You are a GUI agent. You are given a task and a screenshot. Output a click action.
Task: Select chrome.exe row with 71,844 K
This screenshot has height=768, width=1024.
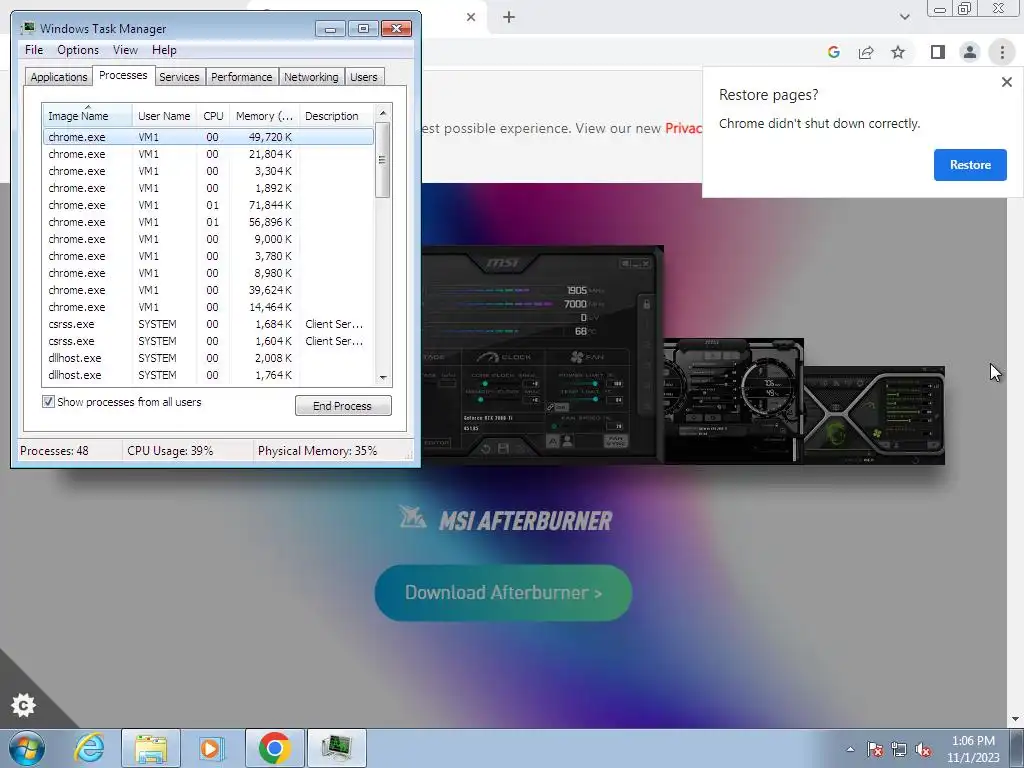(x=208, y=205)
